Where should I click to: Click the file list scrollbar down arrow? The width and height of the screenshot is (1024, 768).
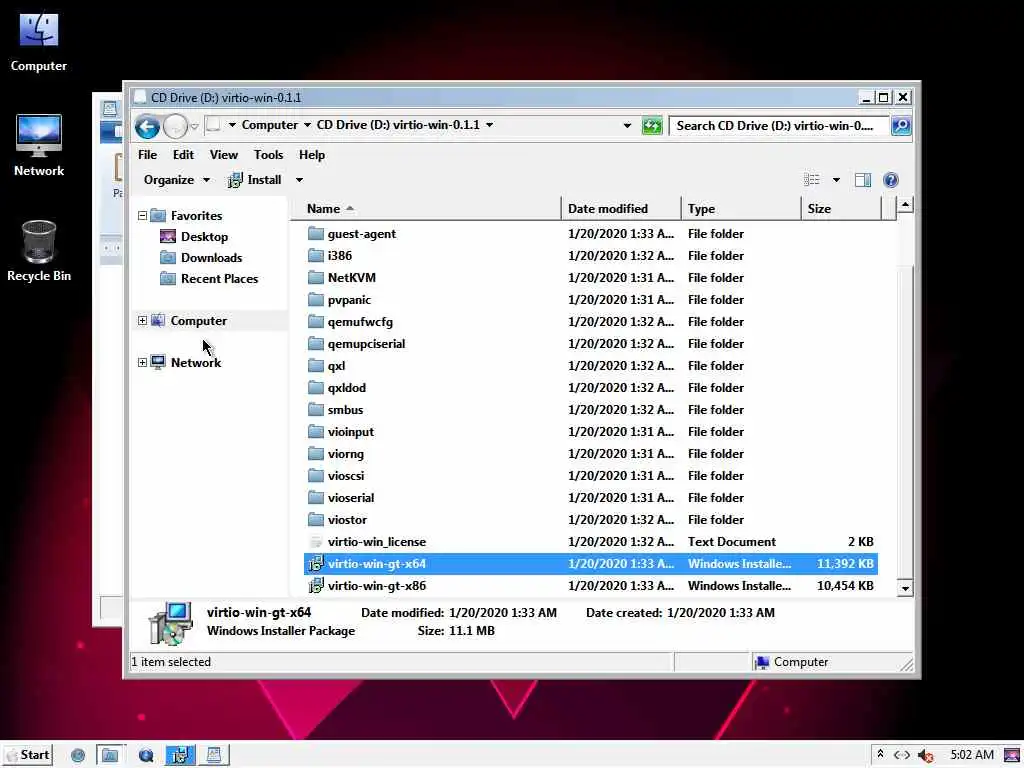click(x=905, y=588)
